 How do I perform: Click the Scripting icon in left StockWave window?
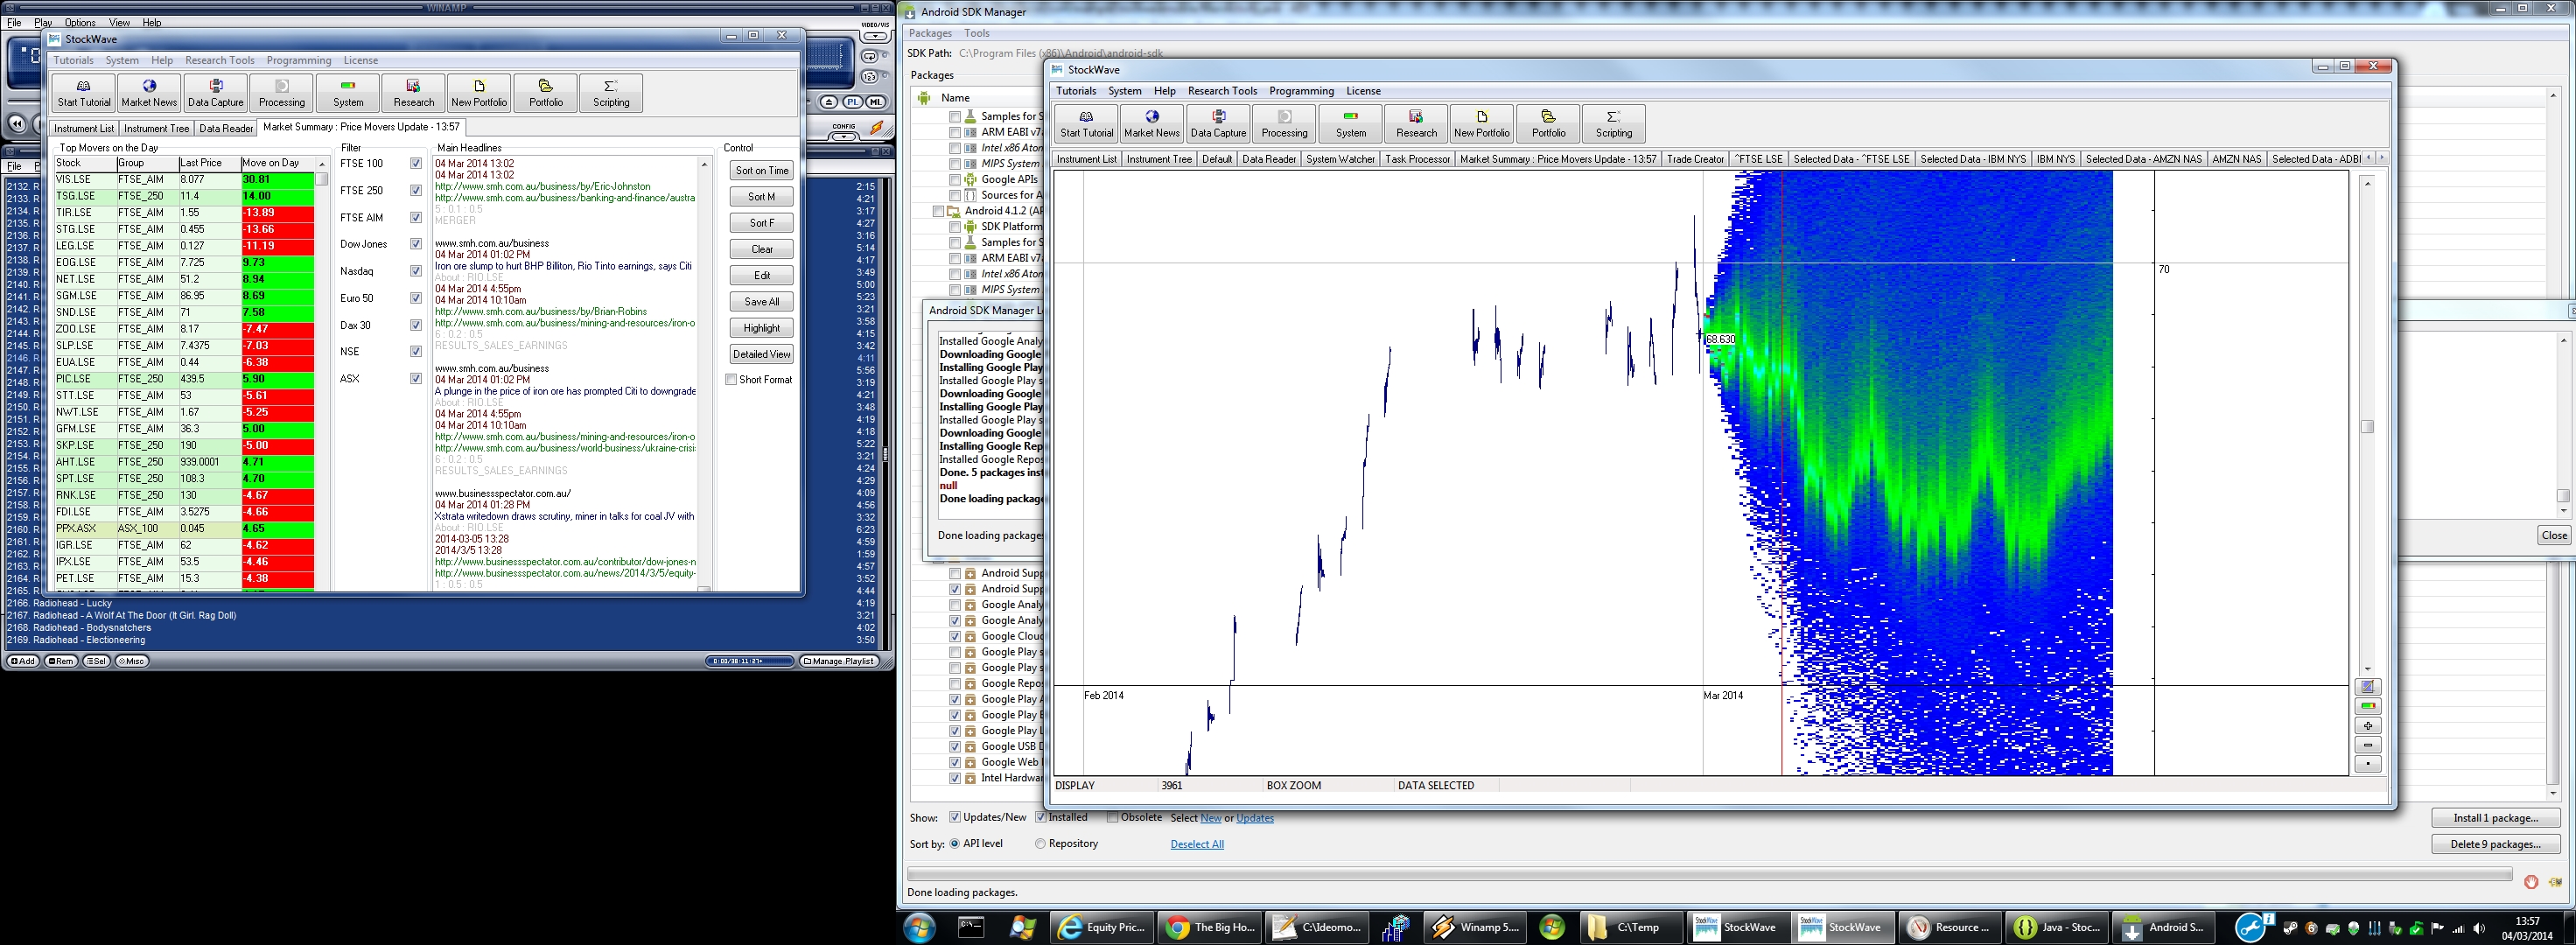click(611, 93)
